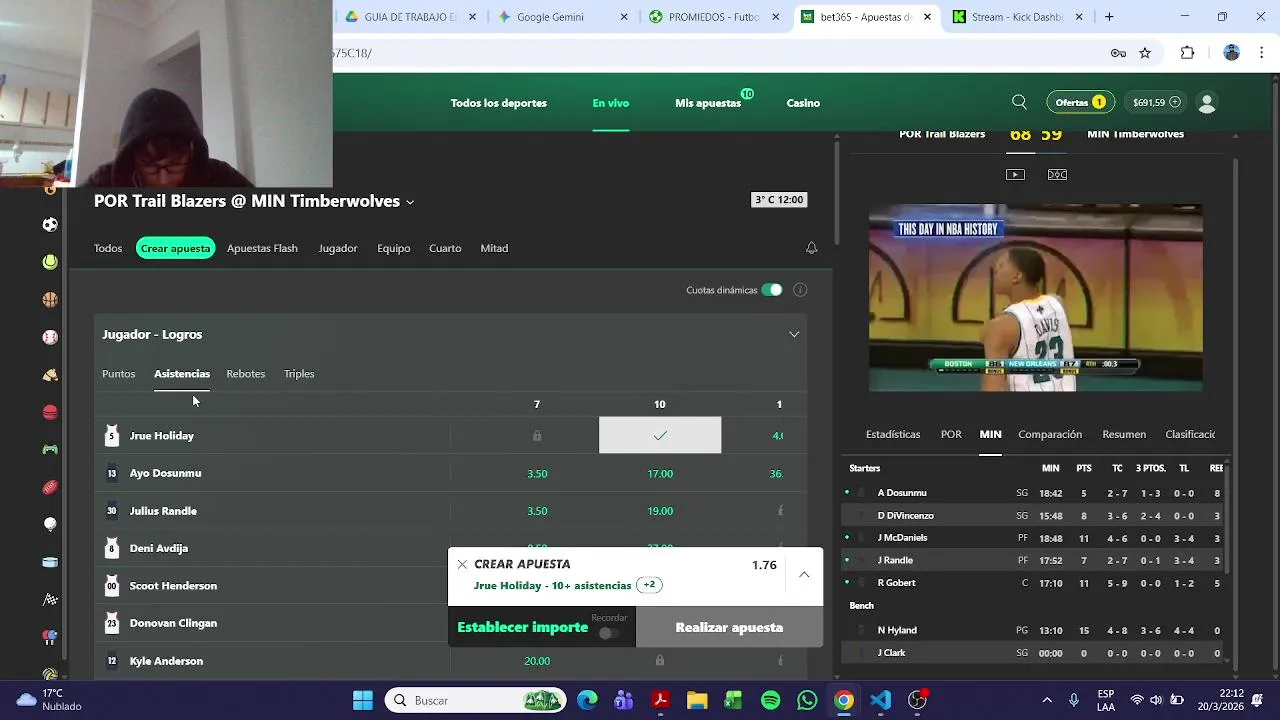Viewport: 1280px width, 720px height.
Task: Open the American football sport icon
Action: pyautogui.click(x=50, y=487)
